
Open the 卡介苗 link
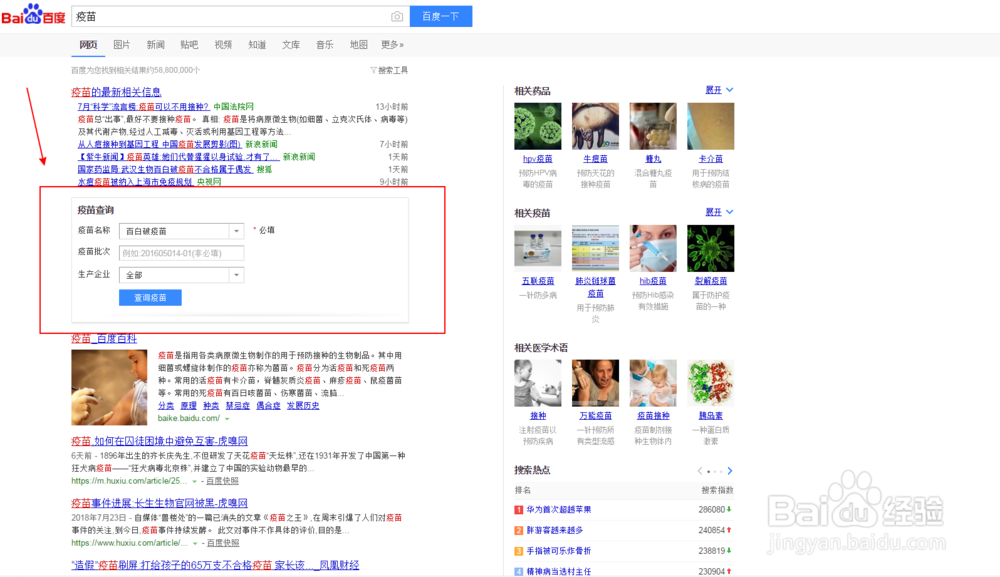click(x=710, y=159)
